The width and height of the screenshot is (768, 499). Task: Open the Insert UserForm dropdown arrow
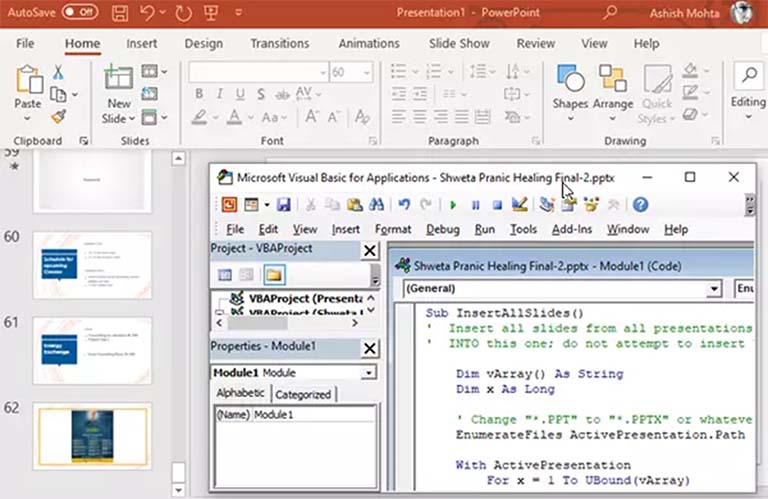click(x=267, y=205)
